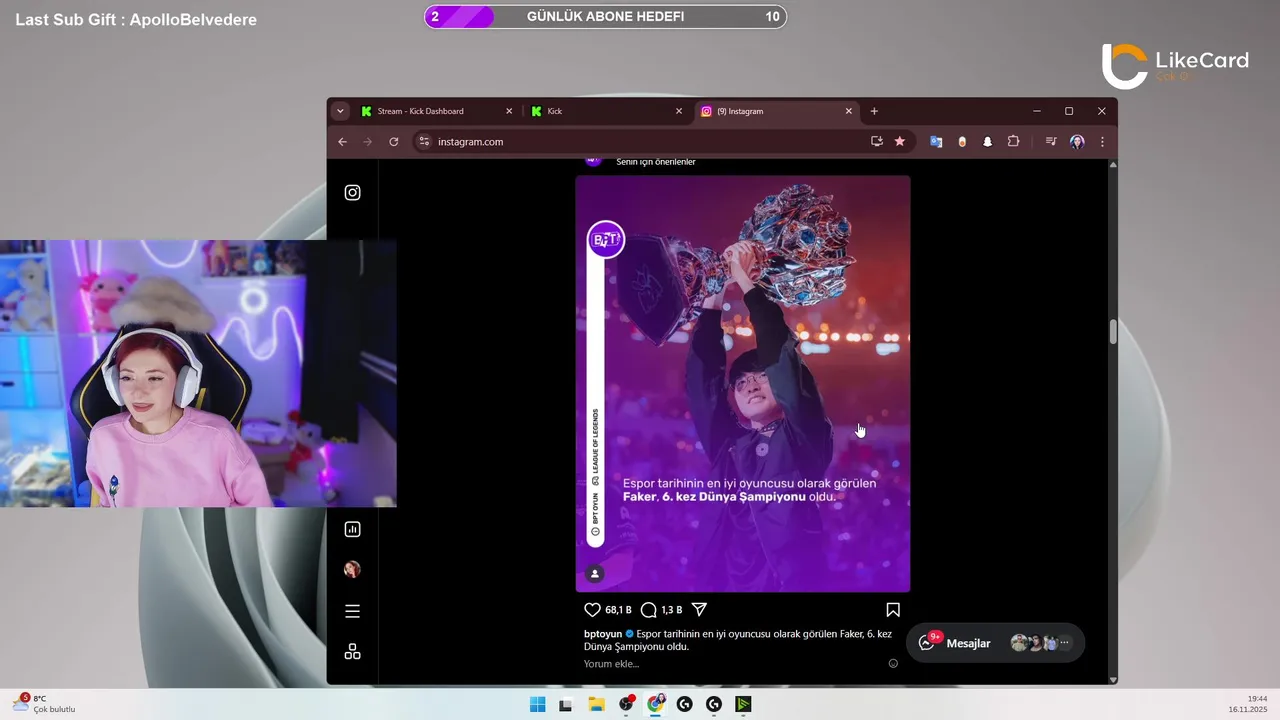Click the BPT round logo on the post image
The height and width of the screenshot is (720, 1280).
[606, 239]
